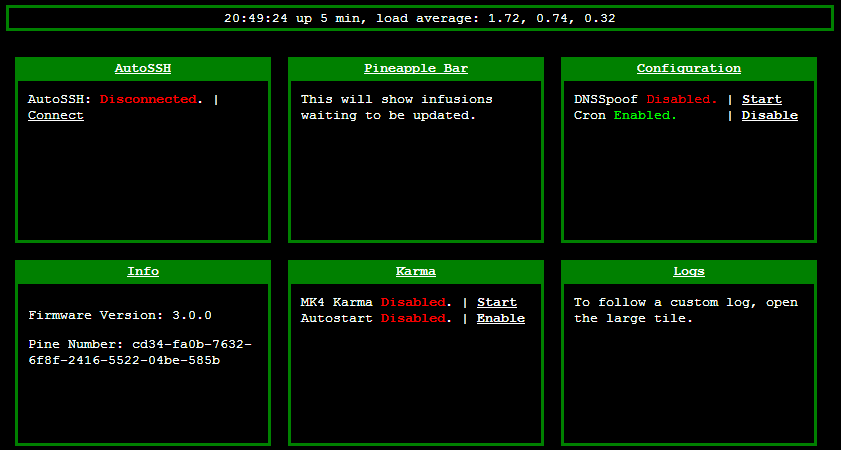841x450 pixels.
Task: Click the DNSSpoof 'Disabled.' status text
Action: [x=682, y=99]
